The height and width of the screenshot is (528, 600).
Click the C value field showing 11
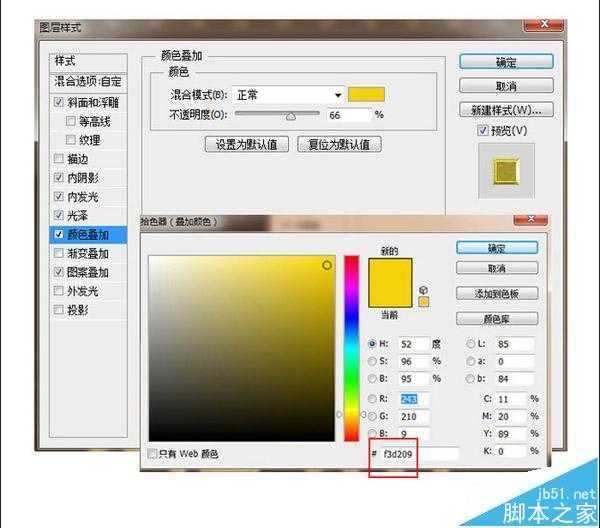click(512, 399)
